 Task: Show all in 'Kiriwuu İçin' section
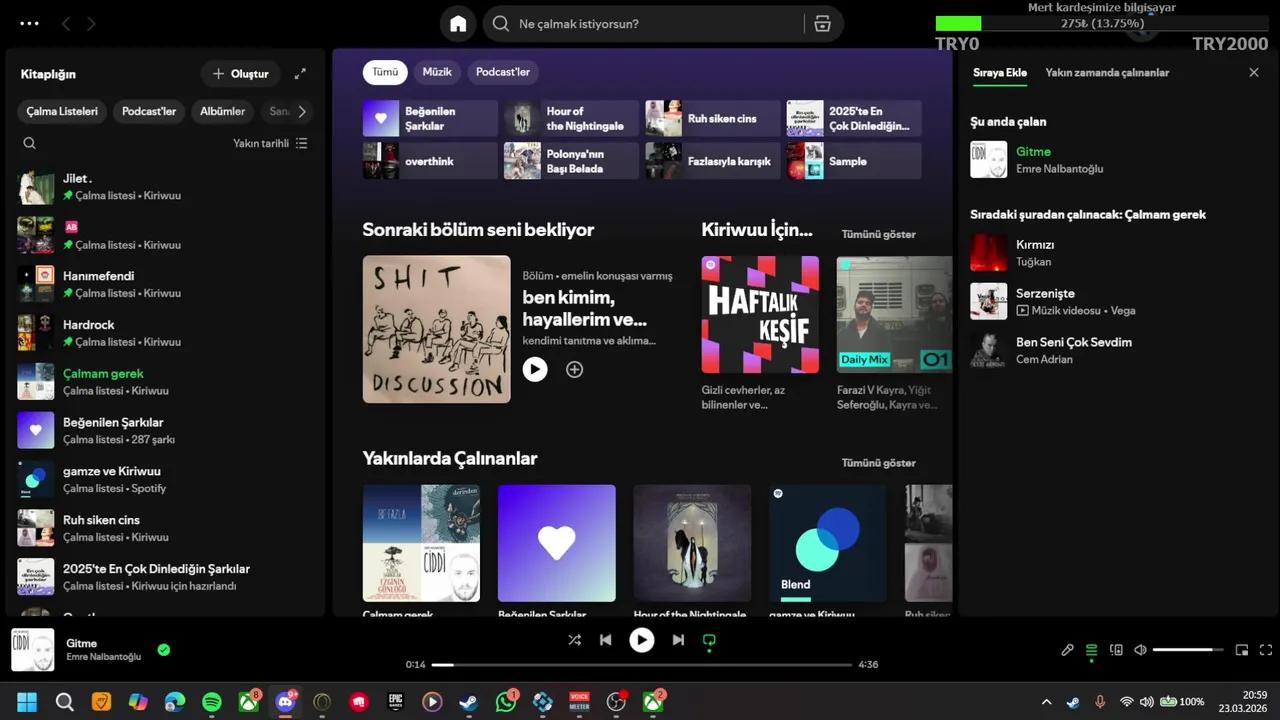(x=878, y=234)
